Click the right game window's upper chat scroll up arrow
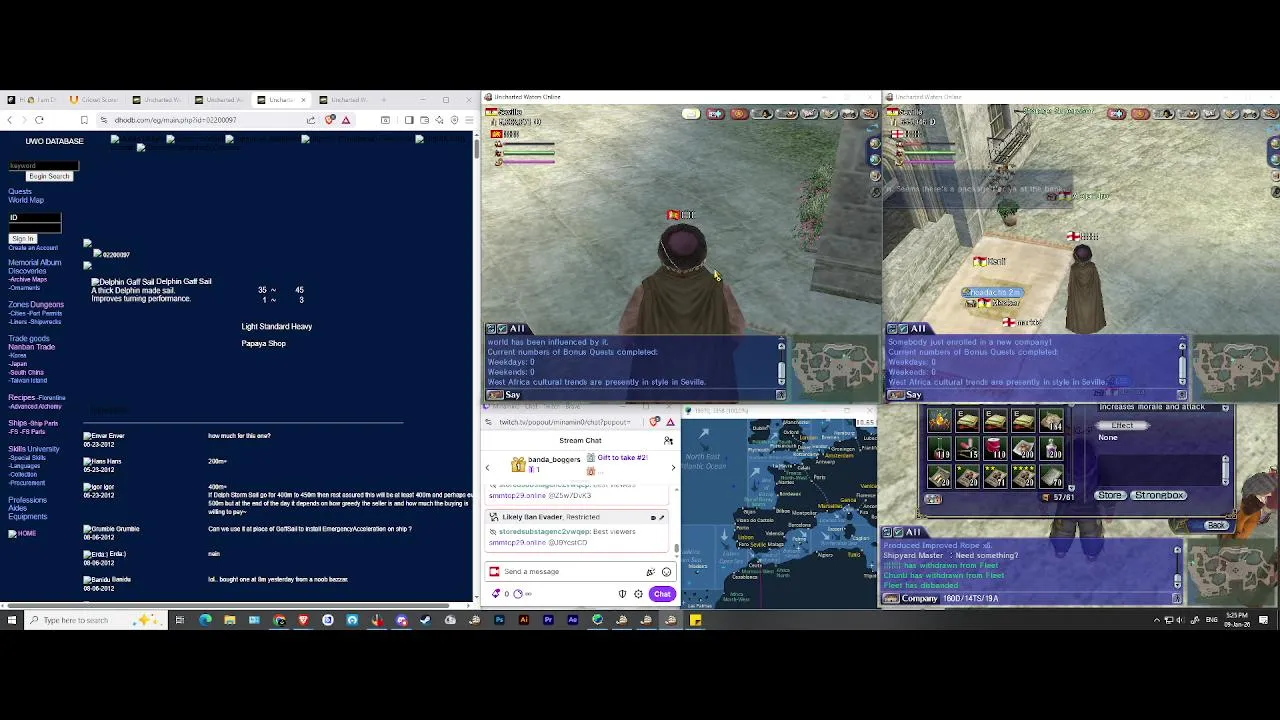This screenshot has width=1280, height=720. point(1182,347)
